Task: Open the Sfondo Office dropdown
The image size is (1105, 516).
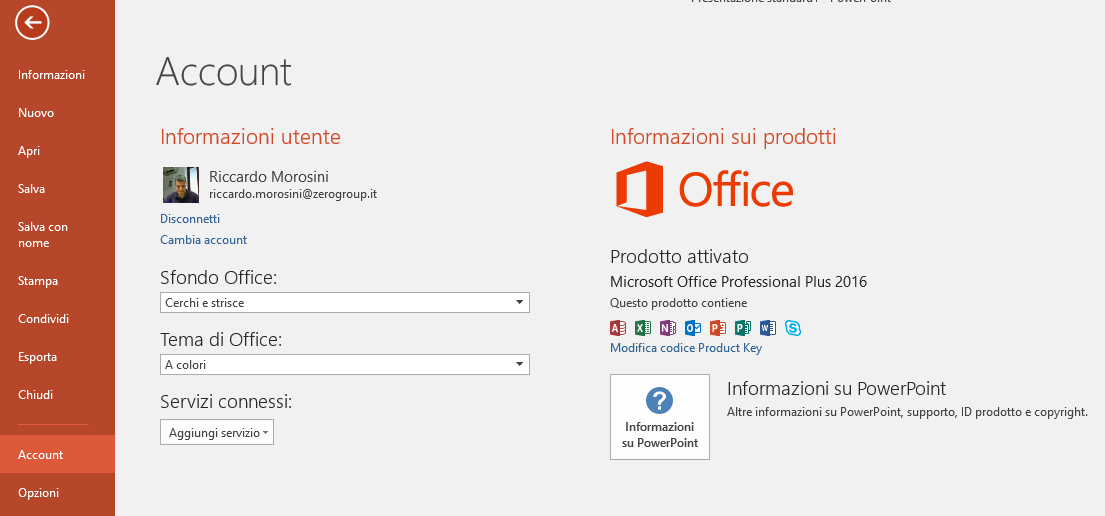Action: (345, 302)
